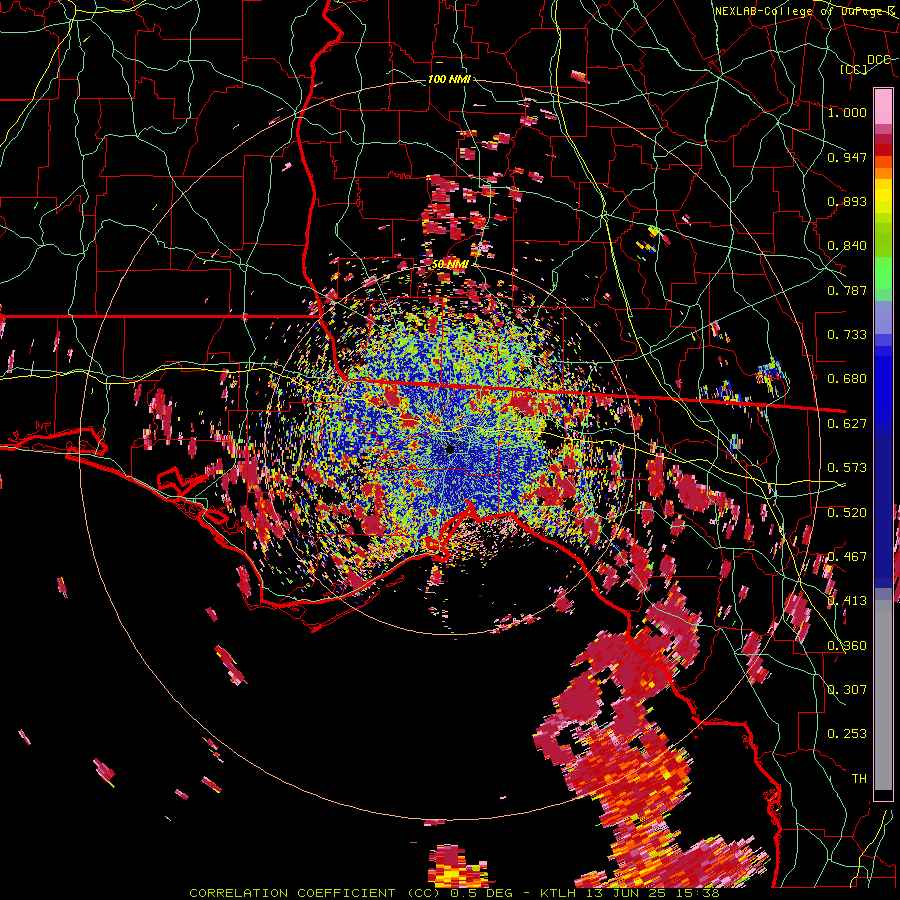Click the 50 NMI range ring label
The width and height of the screenshot is (900, 900).
[449, 264]
